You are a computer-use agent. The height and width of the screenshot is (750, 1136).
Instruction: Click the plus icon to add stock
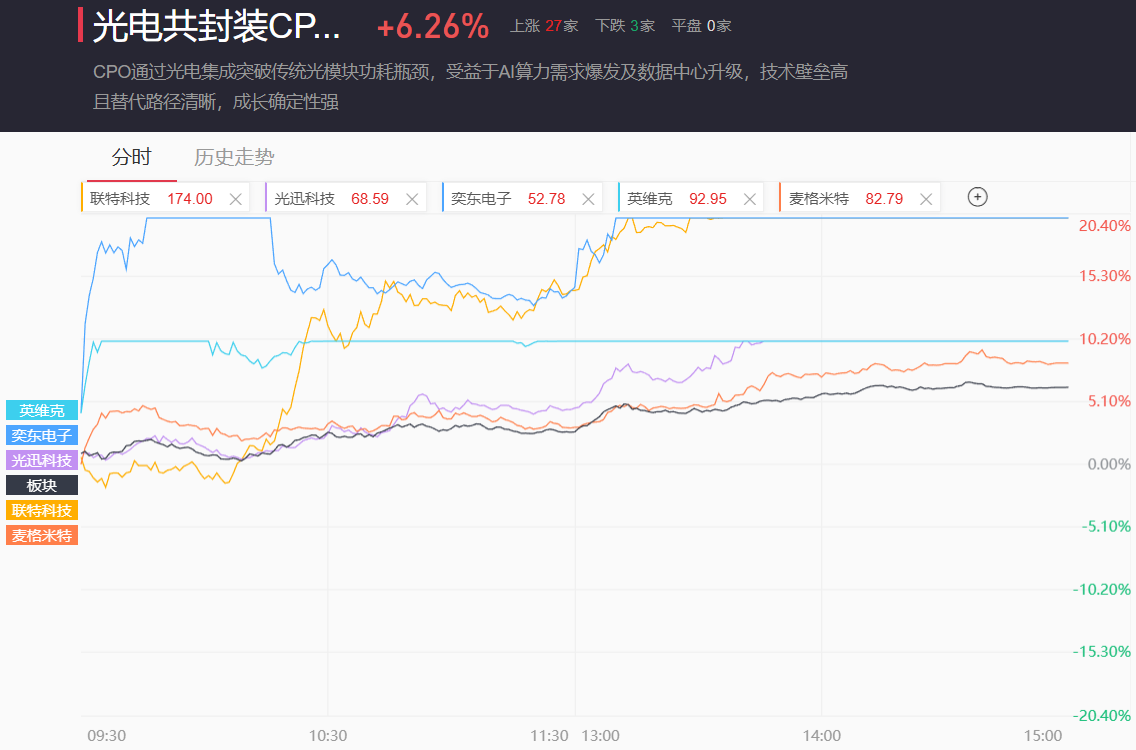[978, 197]
